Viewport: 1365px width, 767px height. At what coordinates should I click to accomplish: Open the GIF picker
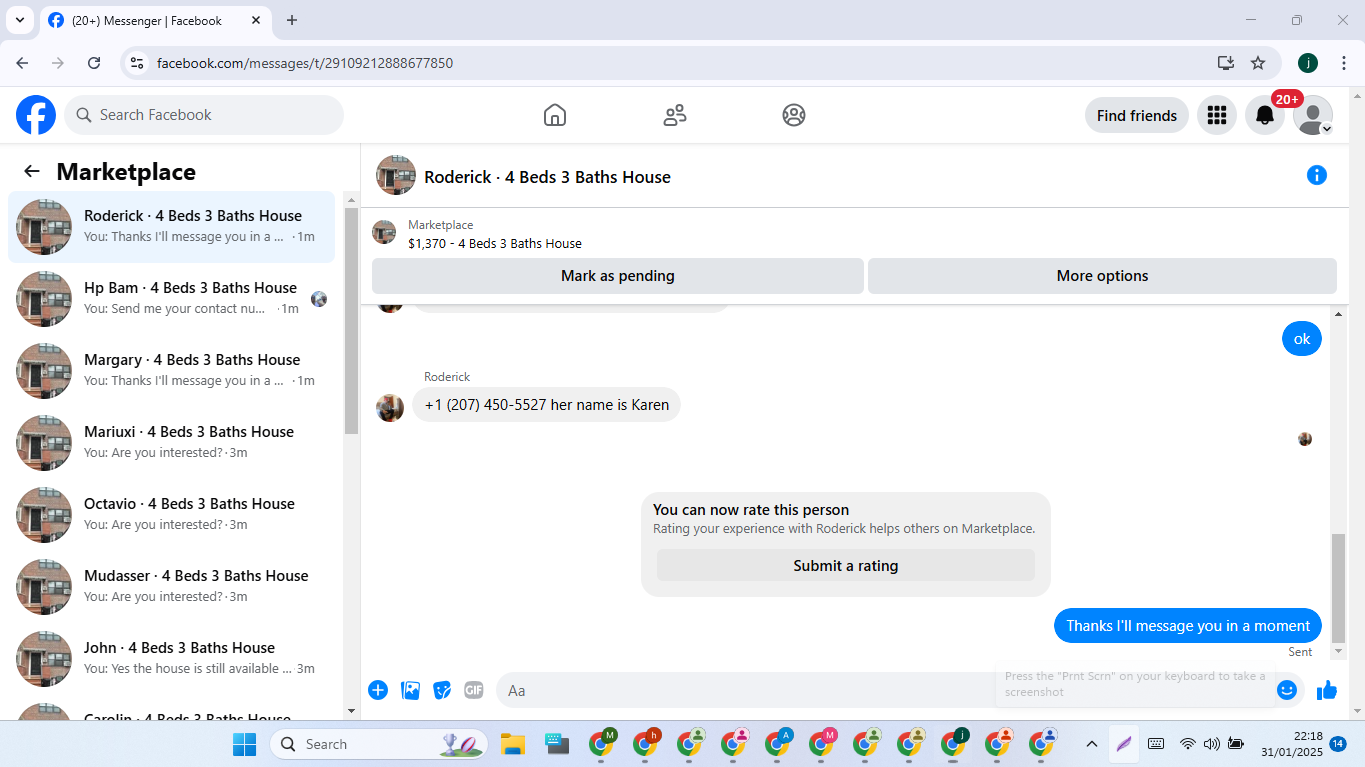point(474,690)
